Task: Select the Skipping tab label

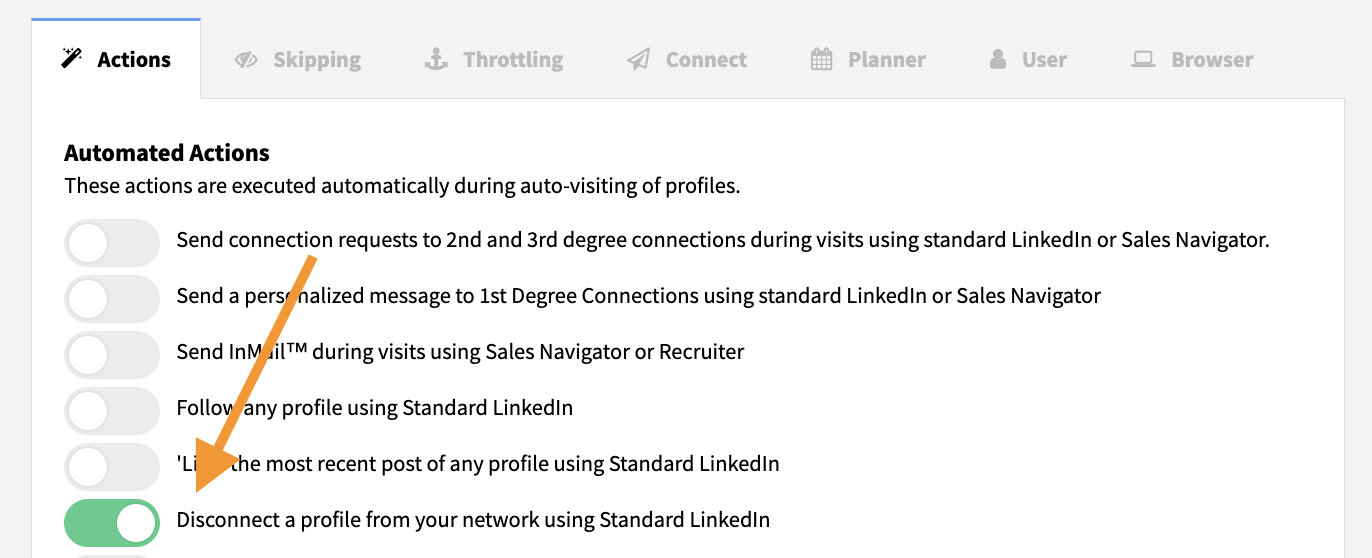Action: (x=317, y=60)
